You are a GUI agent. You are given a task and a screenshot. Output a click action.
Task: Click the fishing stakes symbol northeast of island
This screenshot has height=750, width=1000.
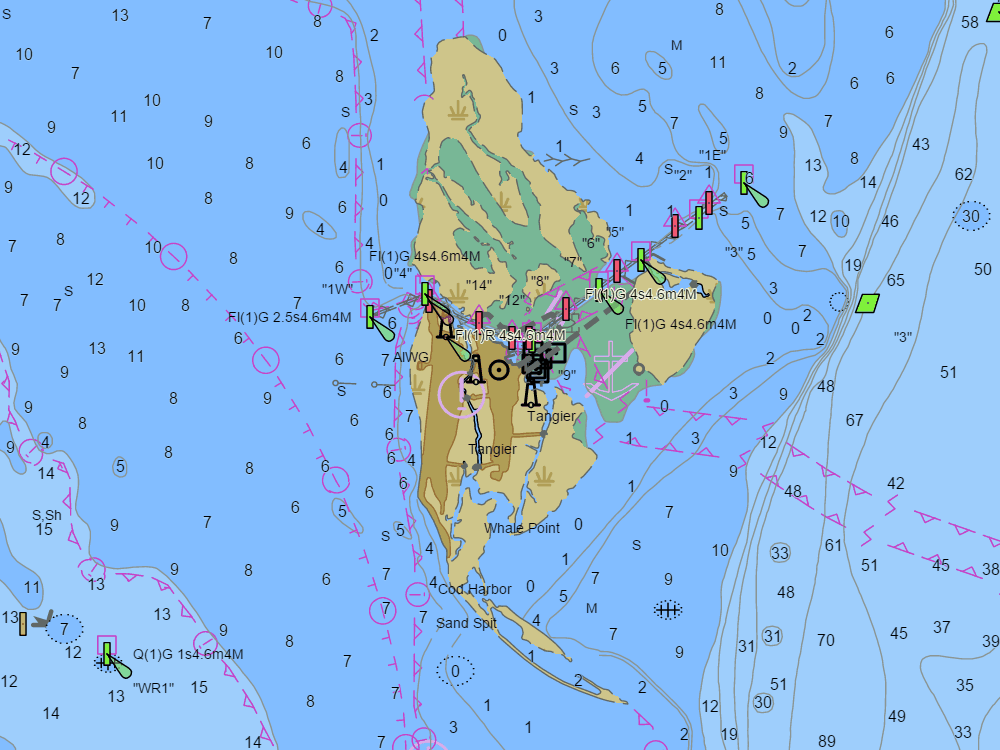click(567, 159)
